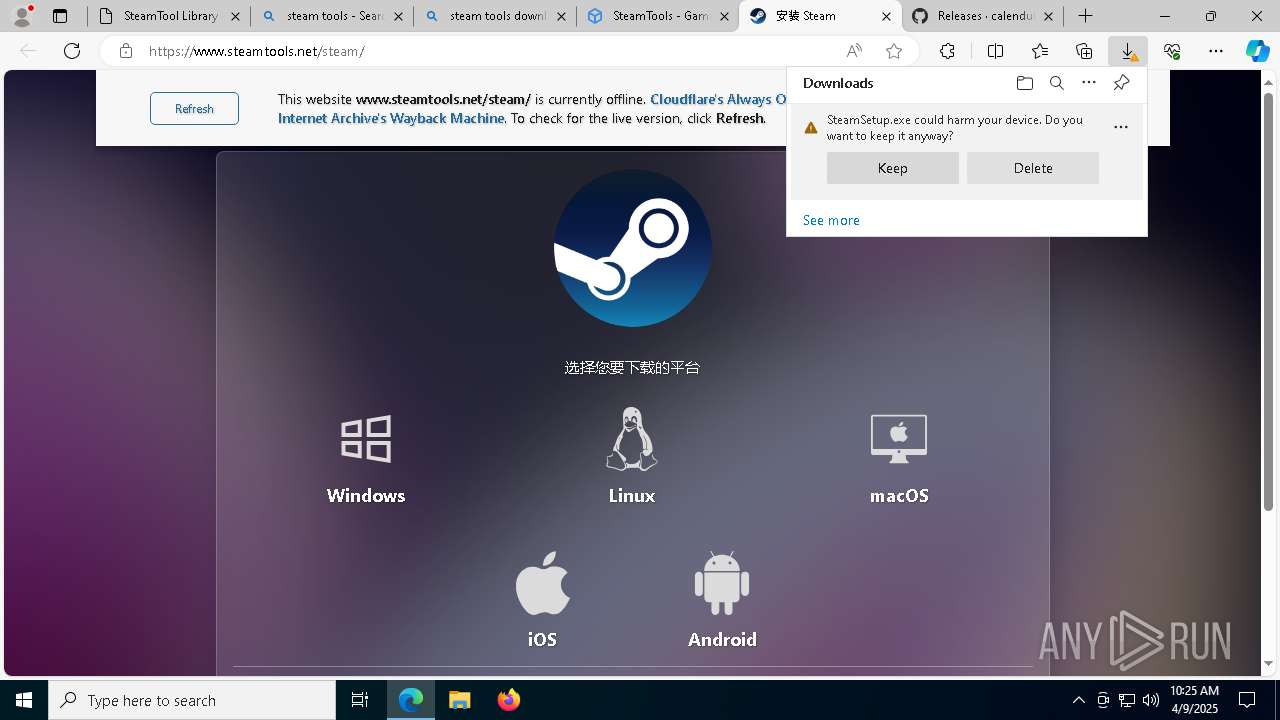Screen dimensions: 1280x720
Task: Search downloads with magnifier icon
Action: [x=1057, y=83]
